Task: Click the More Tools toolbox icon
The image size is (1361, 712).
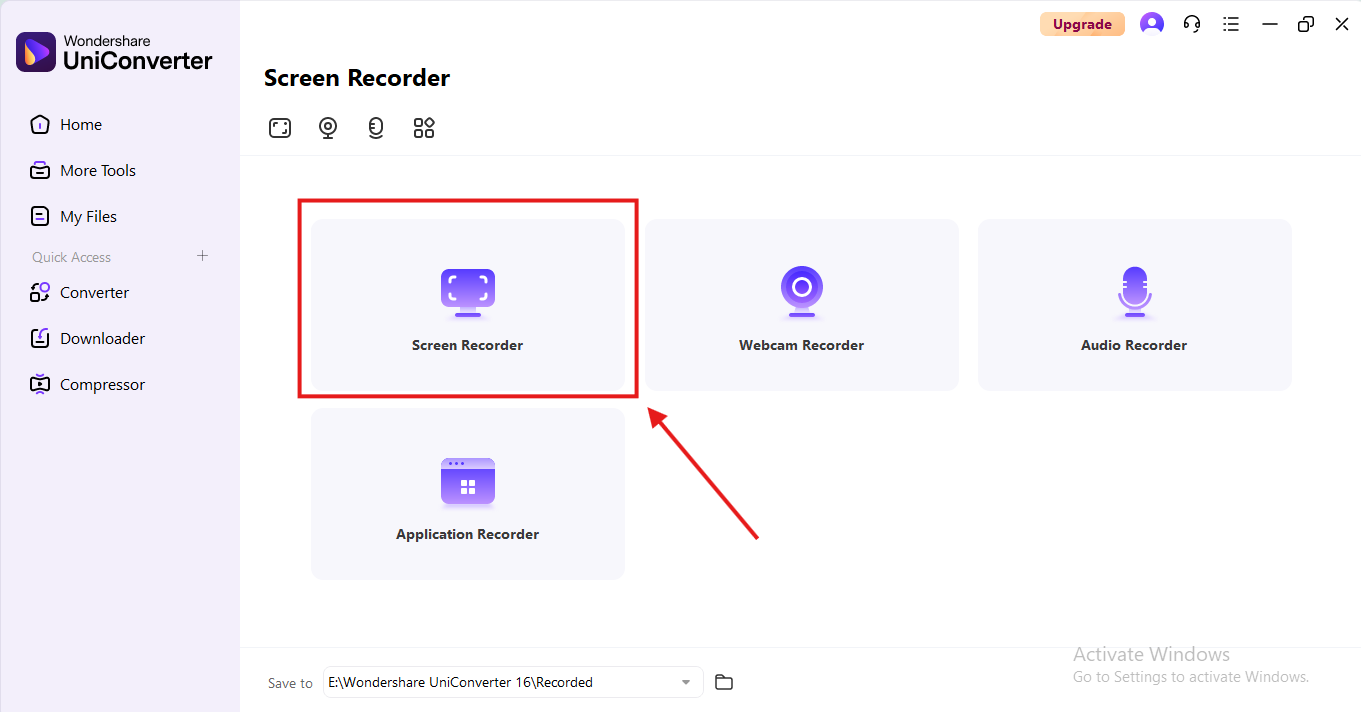Action: 40,171
